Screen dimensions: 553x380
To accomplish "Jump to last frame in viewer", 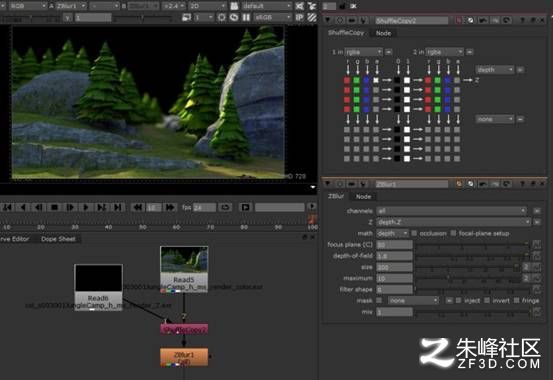I will pos(118,207).
